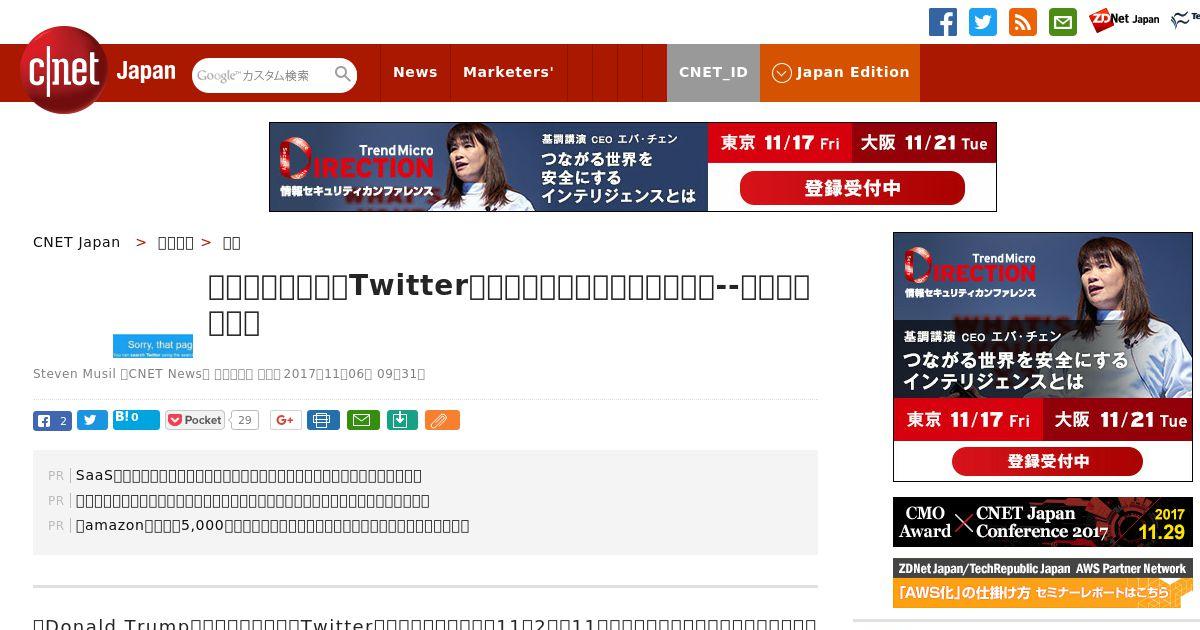Viewport: 1200px width, 630px height.
Task: Click the Pocket count bubble showing 29
Action: pyautogui.click(x=244, y=420)
